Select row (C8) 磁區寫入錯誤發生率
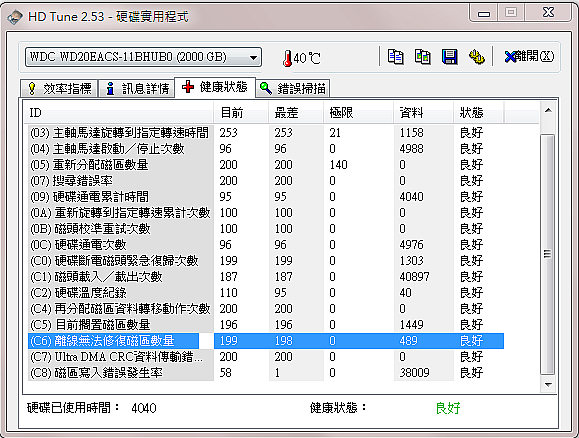 [266, 373]
